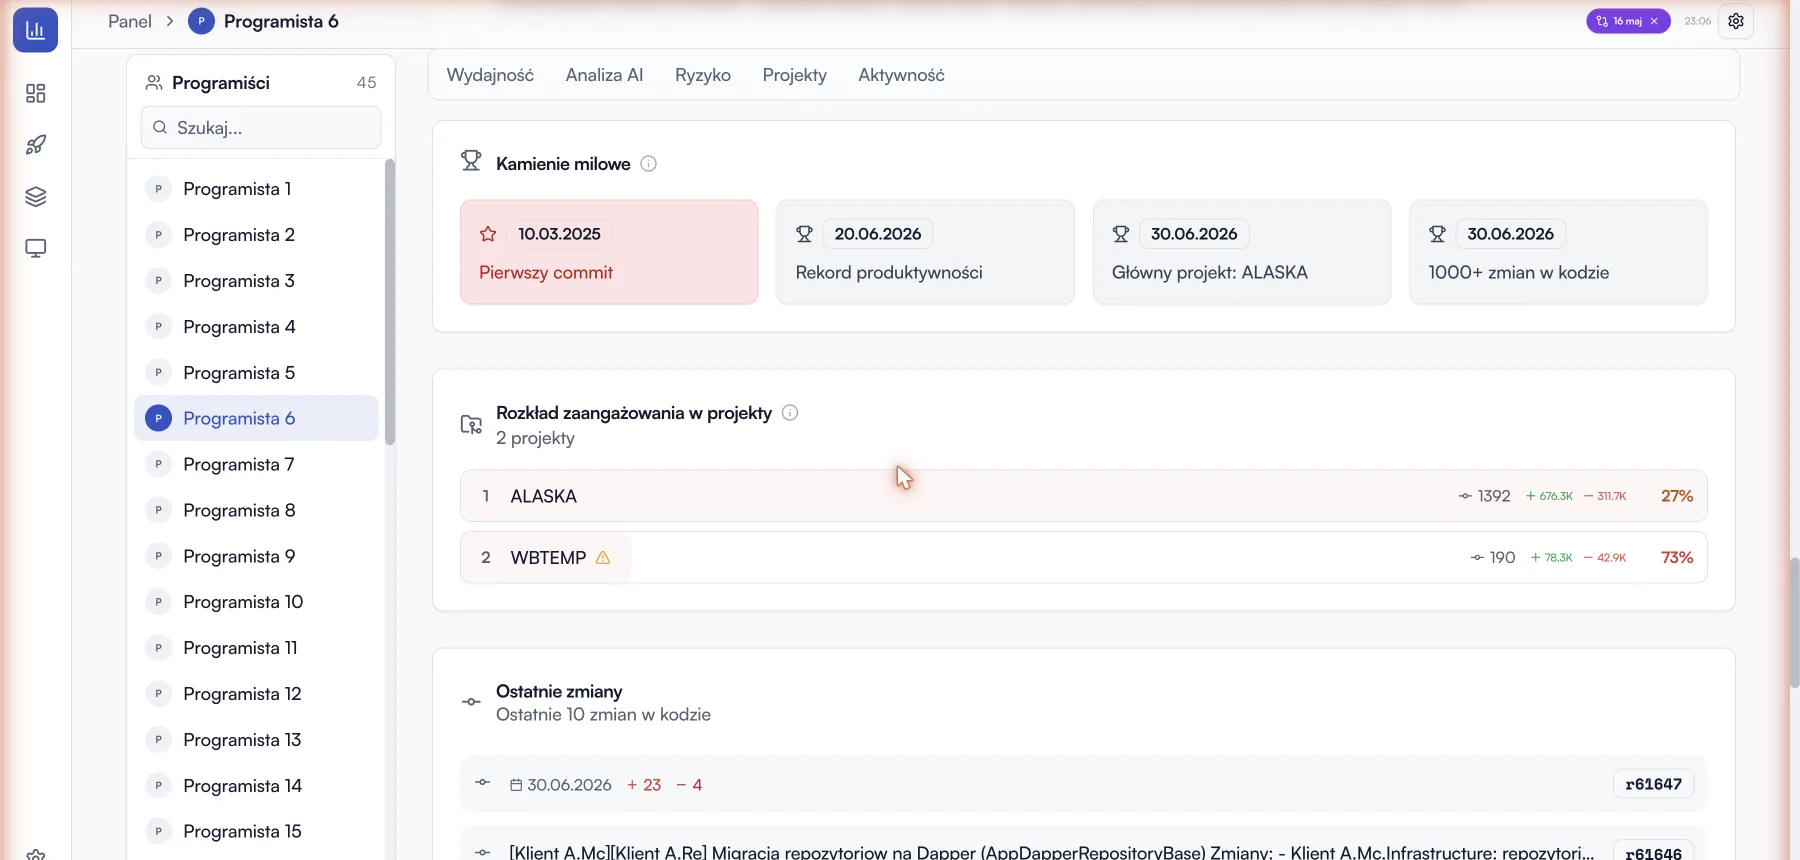Click commit count icon in the ALASKA row
This screenshot has height=860, width=1800.
coord(1465,496)
